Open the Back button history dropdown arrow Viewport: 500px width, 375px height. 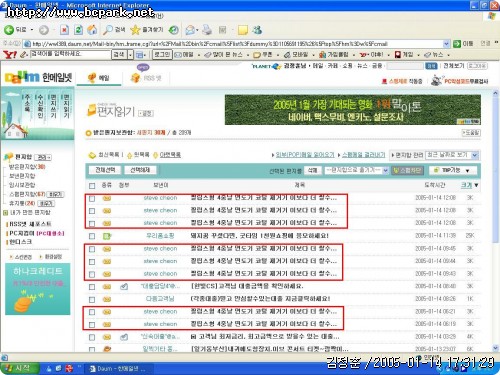click(32, 30)
